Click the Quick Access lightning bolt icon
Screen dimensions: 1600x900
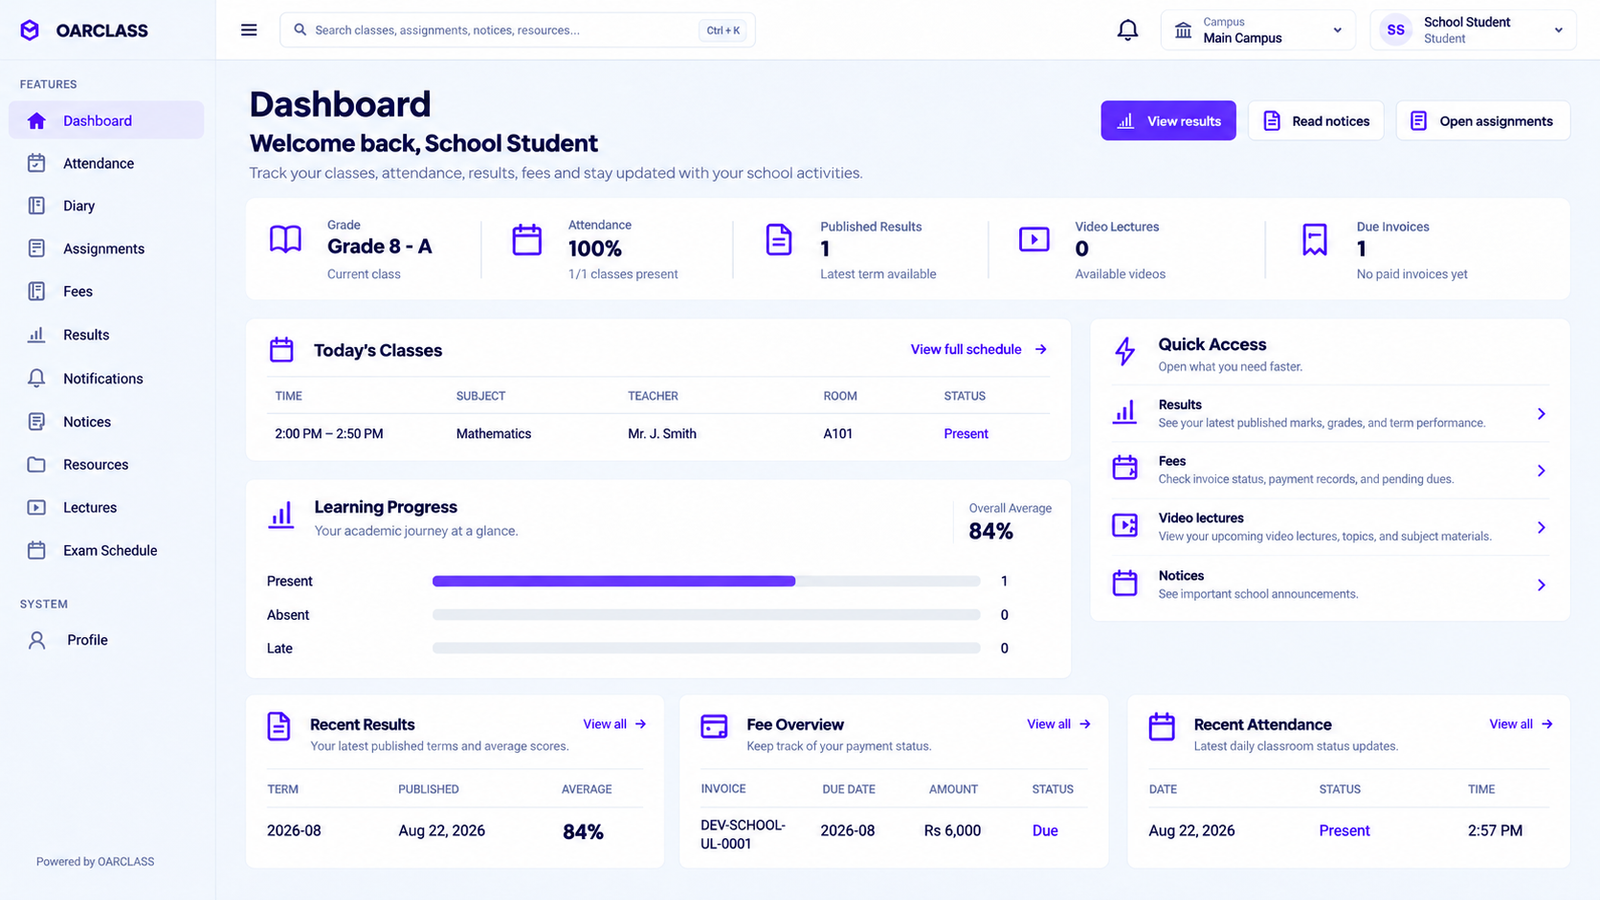pos(1125,351)
